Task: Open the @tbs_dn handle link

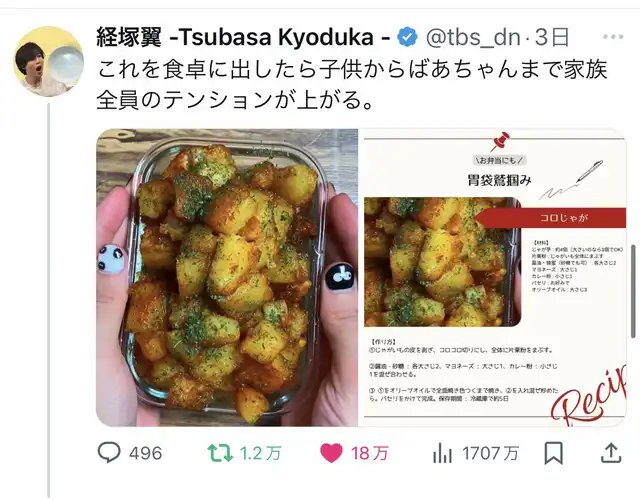Action: pos(473,37)
